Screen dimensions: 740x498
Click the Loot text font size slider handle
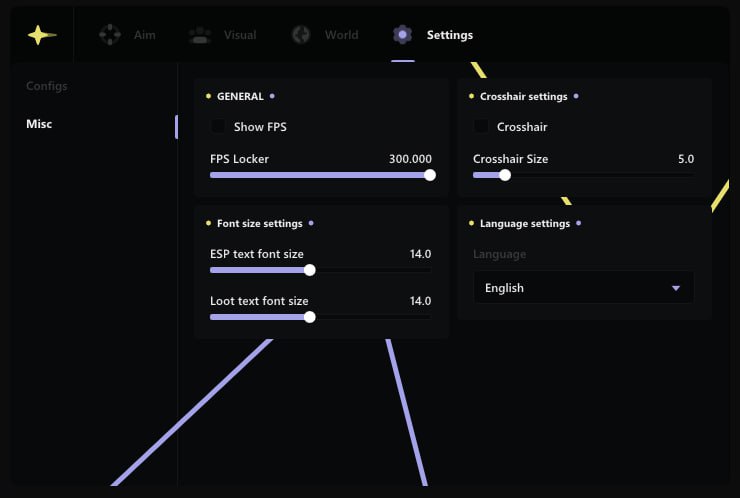click(x=309, y=317)
